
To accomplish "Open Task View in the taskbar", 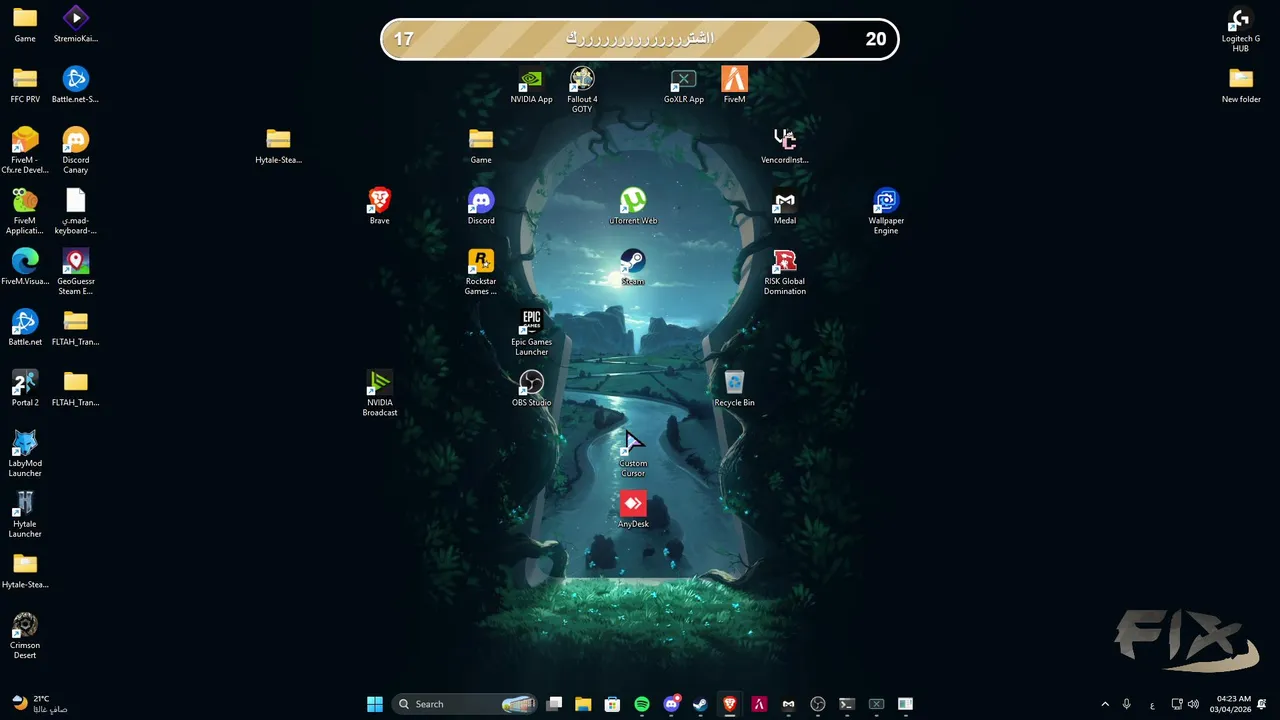I will 554,704.
